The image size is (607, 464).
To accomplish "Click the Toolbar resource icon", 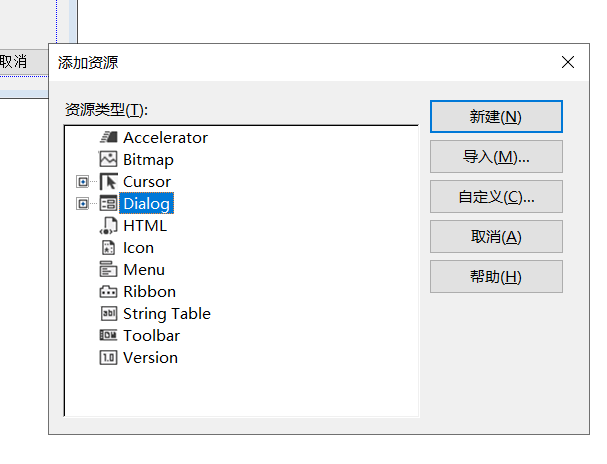I will pos(109,336).
